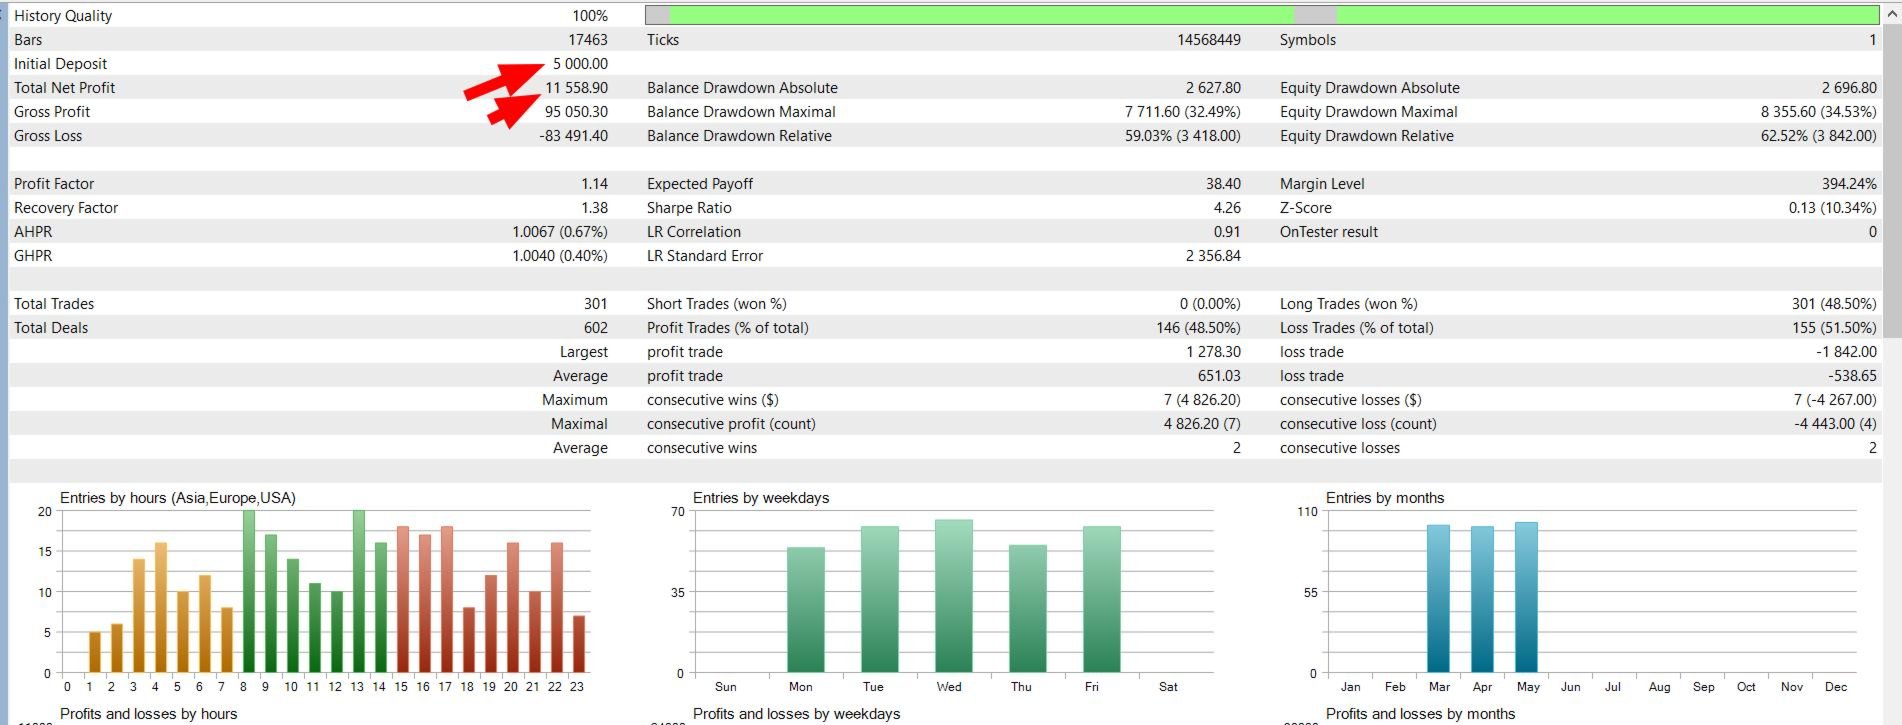Select the "2 696.80" equity drawdown value
This screenshot has height=725, width=1902.
[x=1849, y=88]
